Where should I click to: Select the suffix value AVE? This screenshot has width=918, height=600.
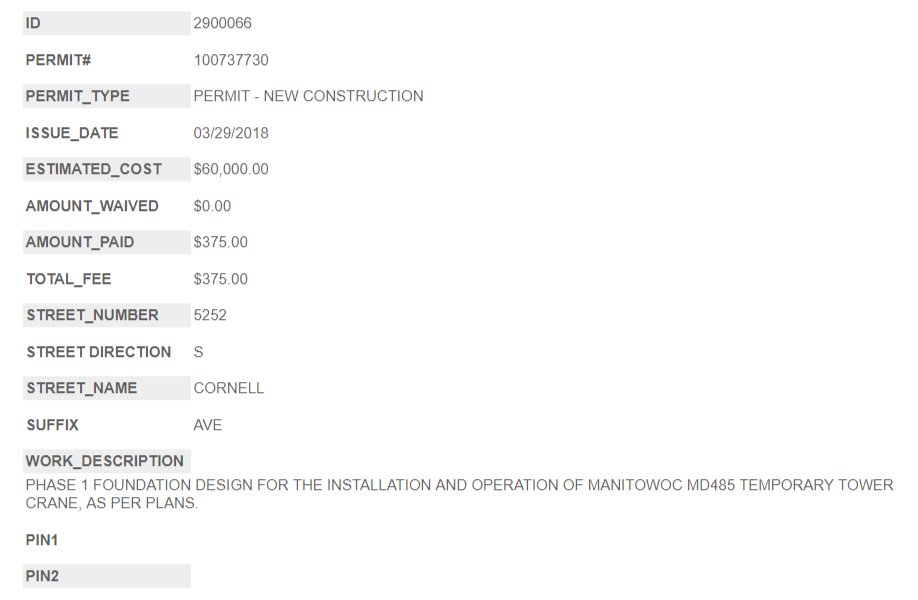pos(208,425)
